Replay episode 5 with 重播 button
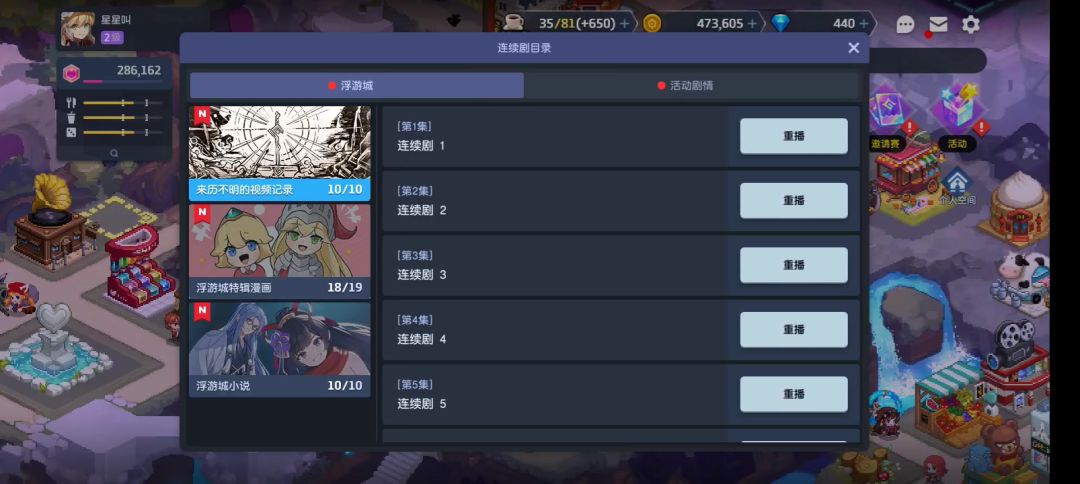The height and width of the screenshot is (484, 1080). 793,394
